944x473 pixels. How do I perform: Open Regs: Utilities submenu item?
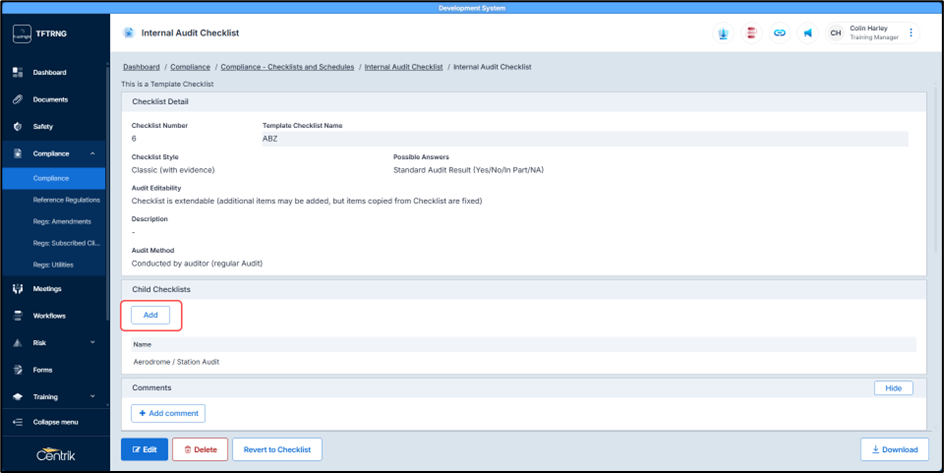53,265
